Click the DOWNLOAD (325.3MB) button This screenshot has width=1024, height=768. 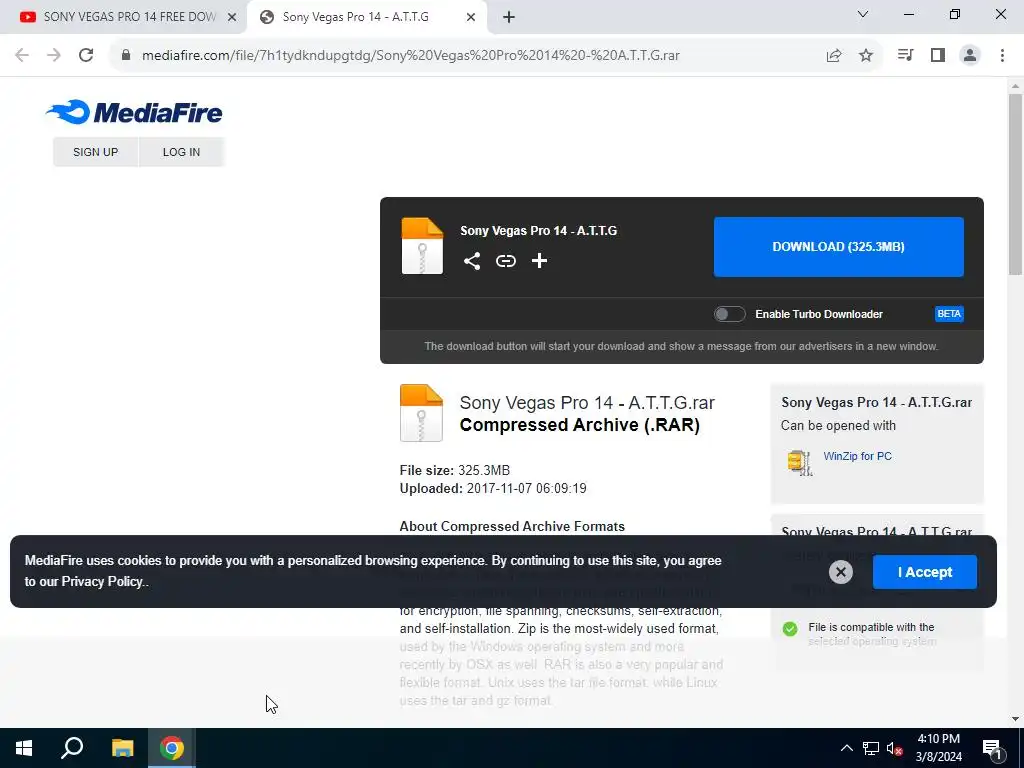pyautogui.click(x=839, y=247)
